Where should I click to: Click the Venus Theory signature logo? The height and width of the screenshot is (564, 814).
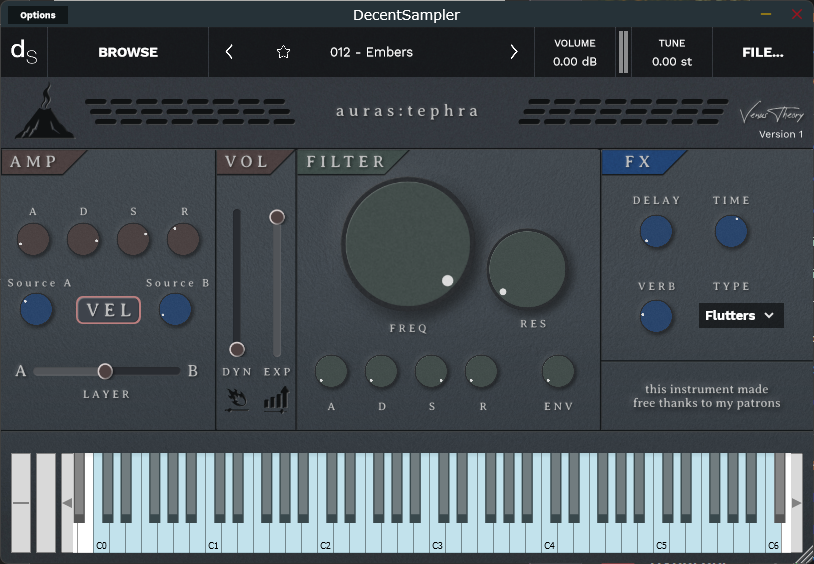pyautogui.click(x=771, y=114)
